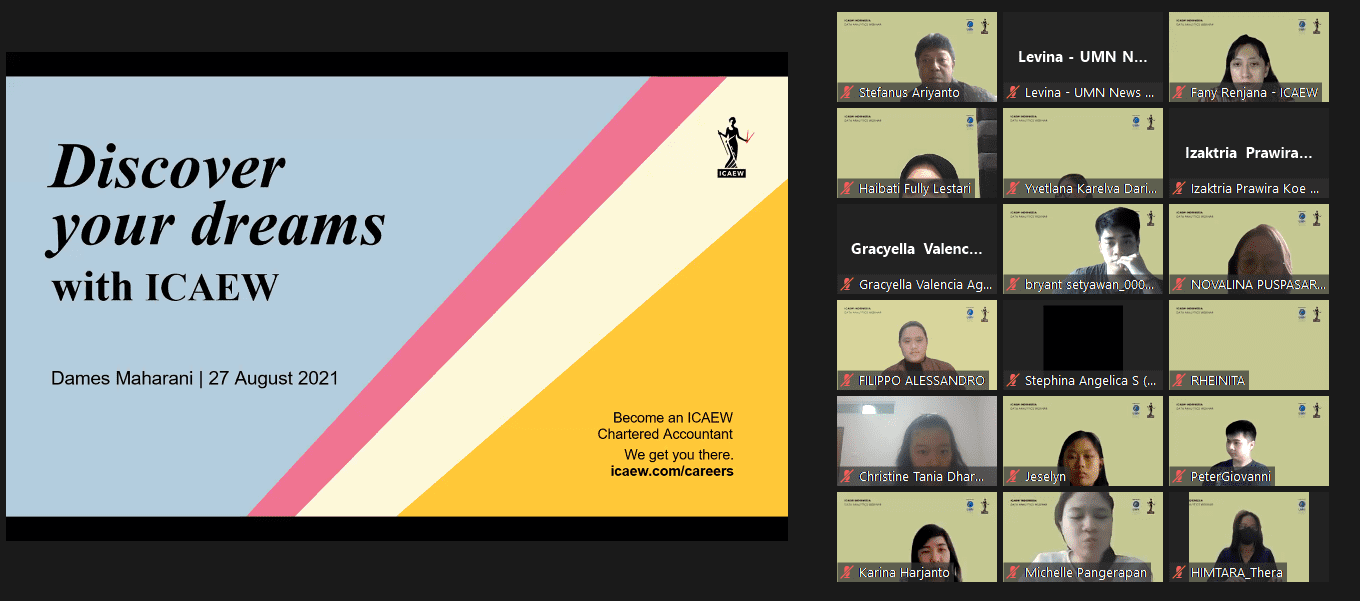Viewport: 1360px width, 601px height.
Task: Click muted mic icon beside Stefanus Ariyanto
Action: click(x=847, y=93)
